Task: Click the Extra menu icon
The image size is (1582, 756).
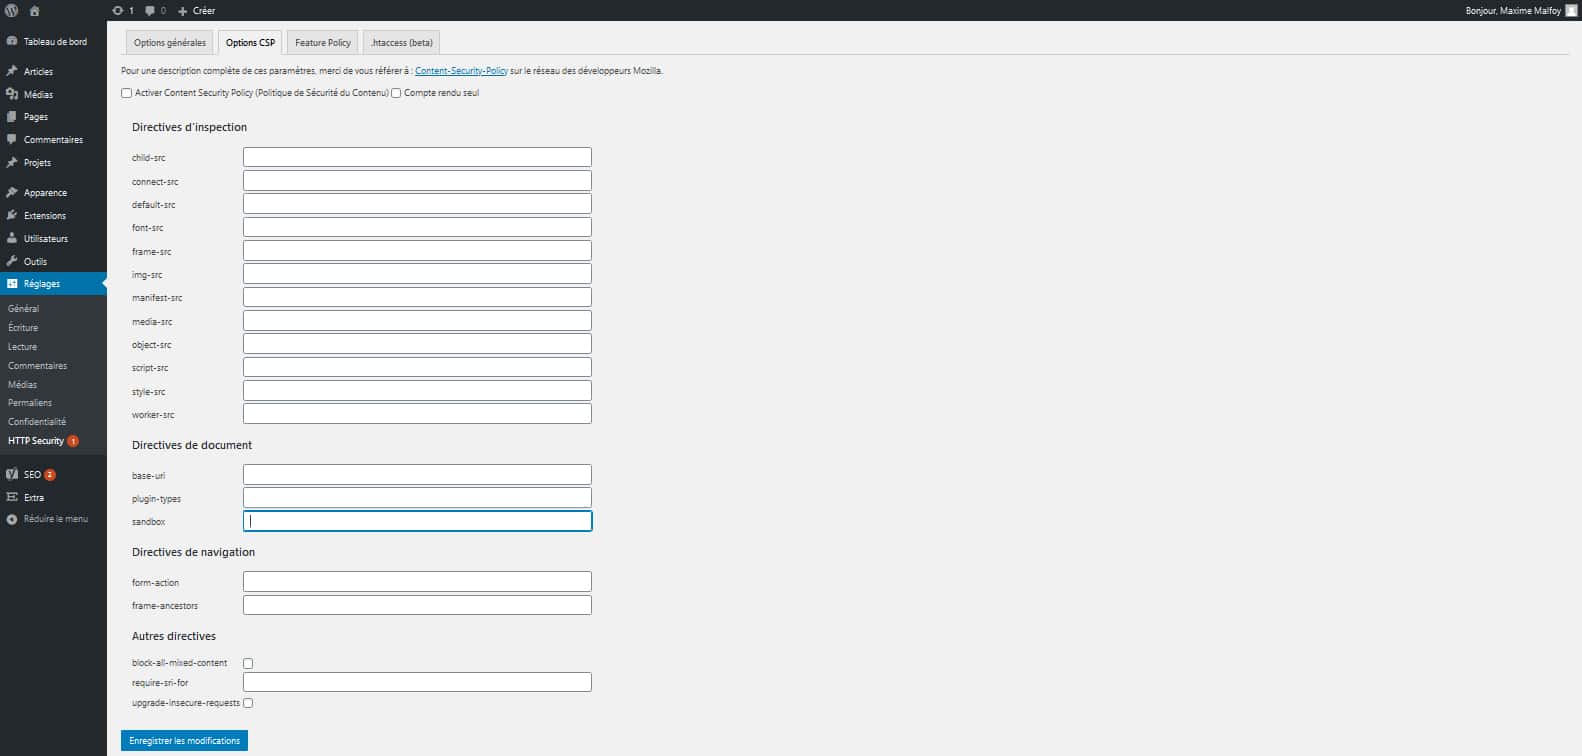Action: click(x=12, y=497)
